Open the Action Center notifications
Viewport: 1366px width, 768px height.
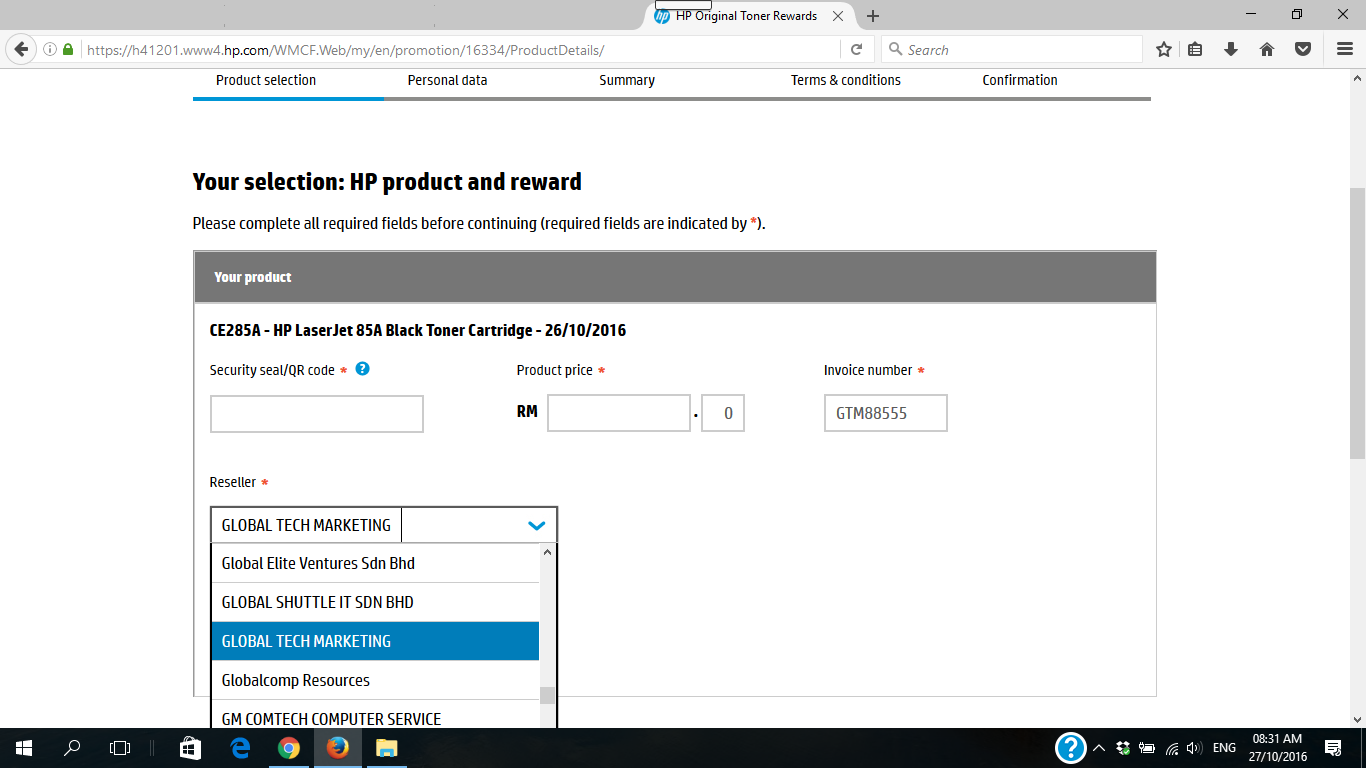[1333, 748]
